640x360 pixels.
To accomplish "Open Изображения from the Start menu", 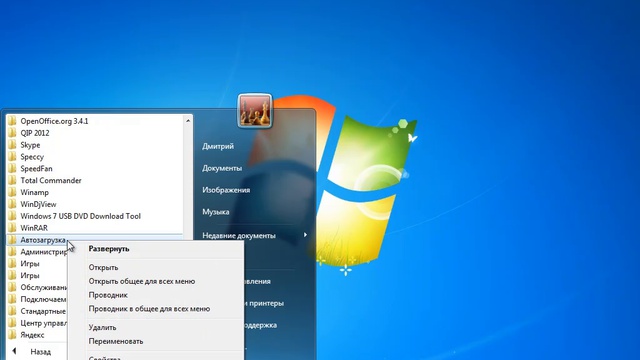I will [226, 190].
